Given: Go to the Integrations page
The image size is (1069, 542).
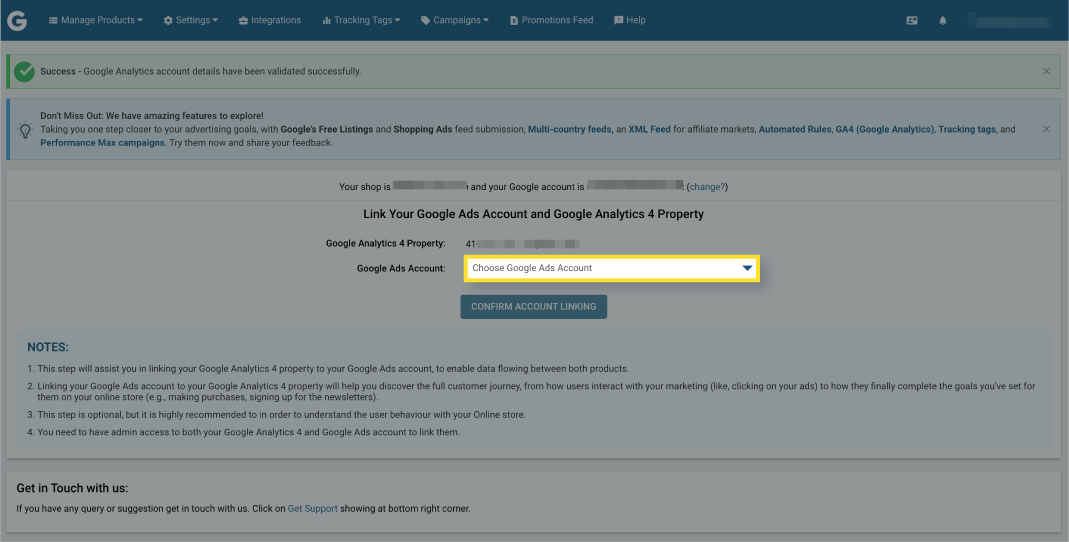Looking at the screenshot, I should [x=270, y=20].
